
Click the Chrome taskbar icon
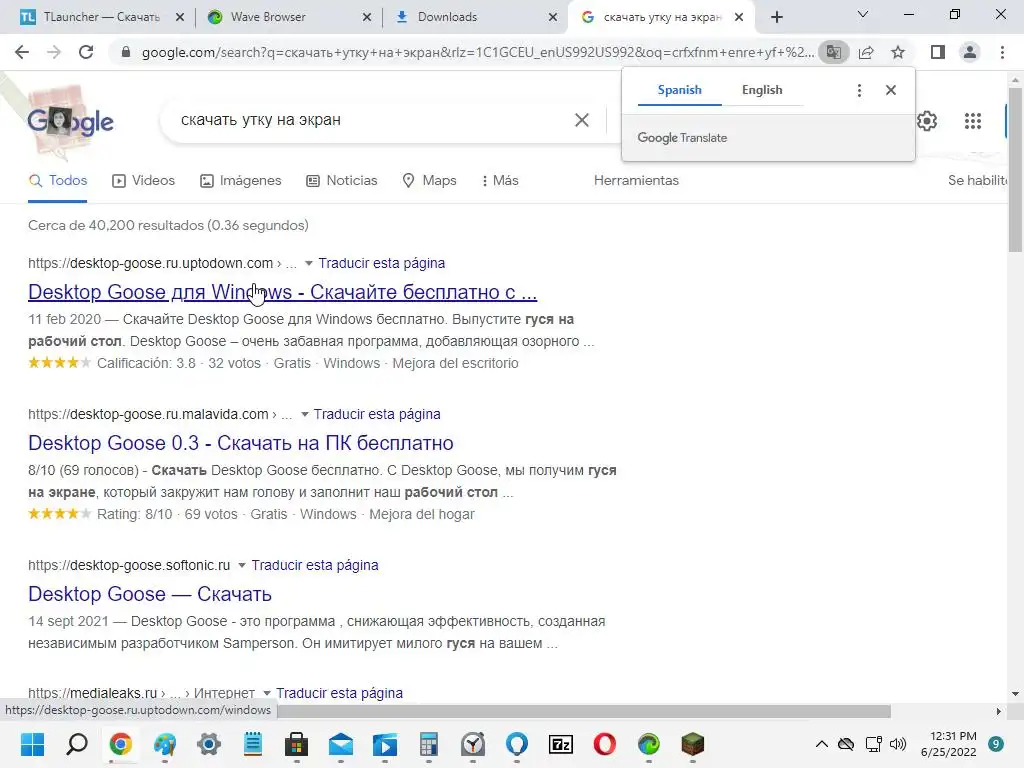[121, 744]
